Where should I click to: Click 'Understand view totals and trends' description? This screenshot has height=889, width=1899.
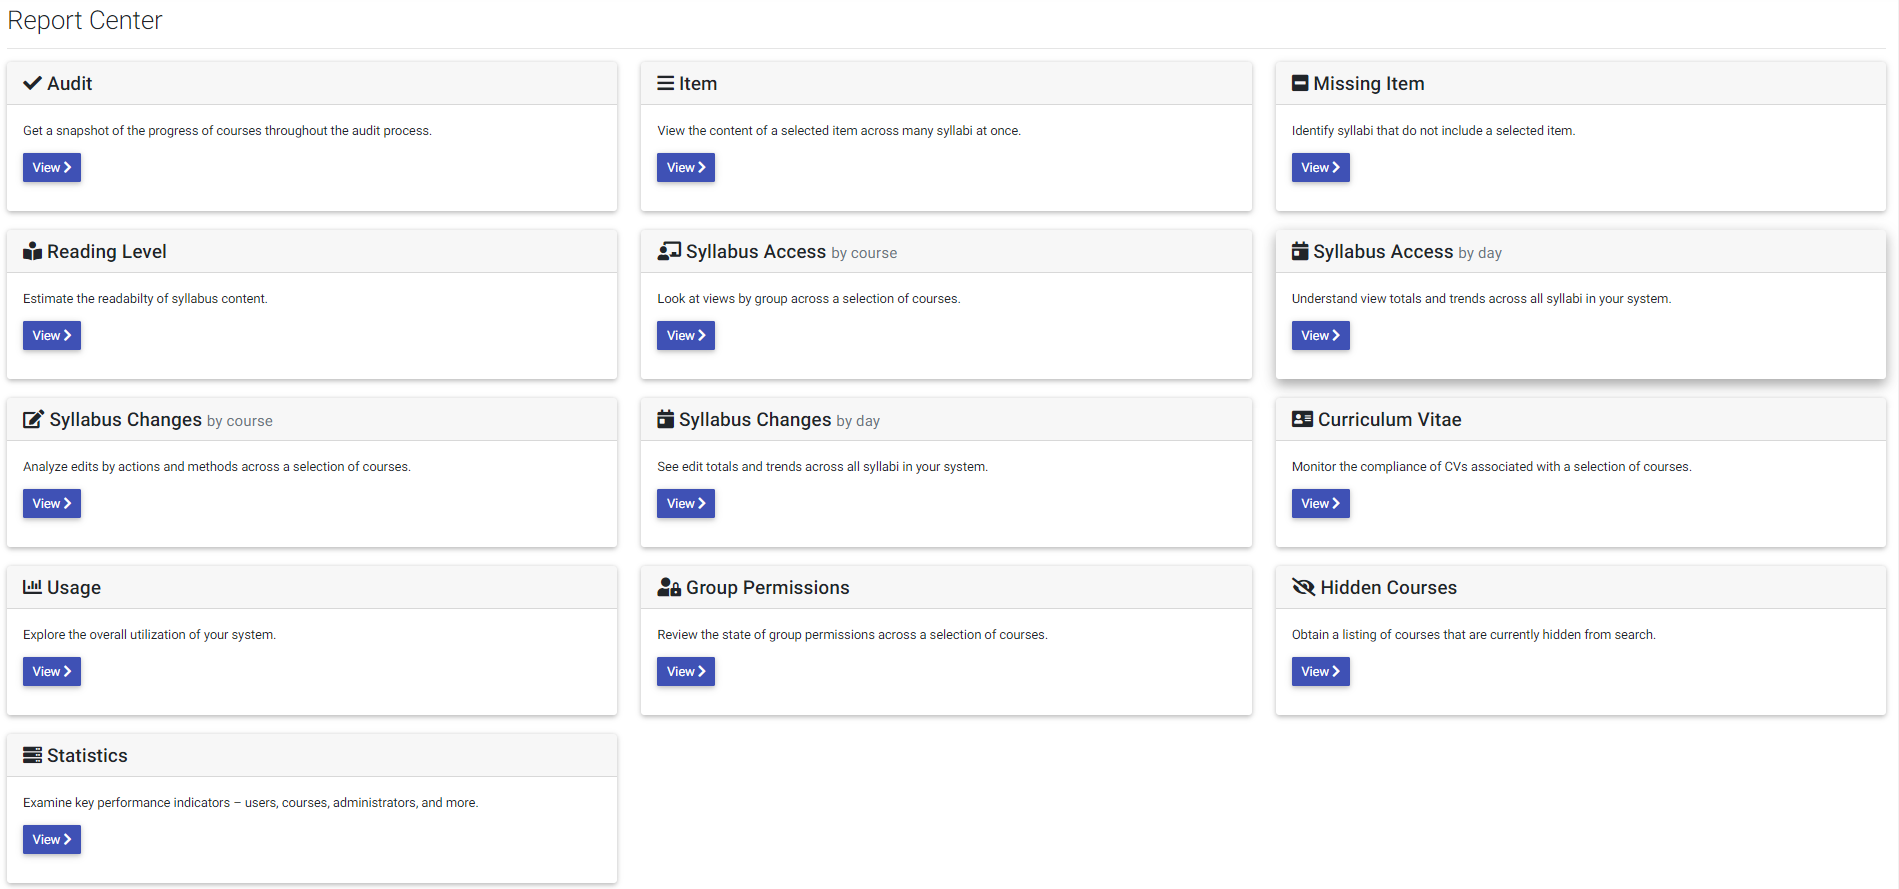coord(1481,298)
